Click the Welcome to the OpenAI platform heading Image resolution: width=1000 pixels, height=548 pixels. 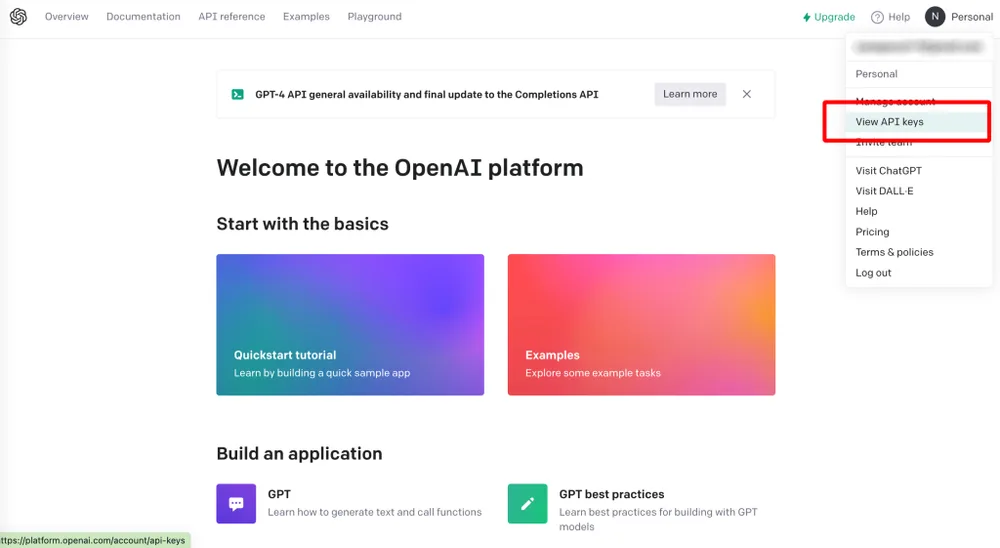(400, 168)
